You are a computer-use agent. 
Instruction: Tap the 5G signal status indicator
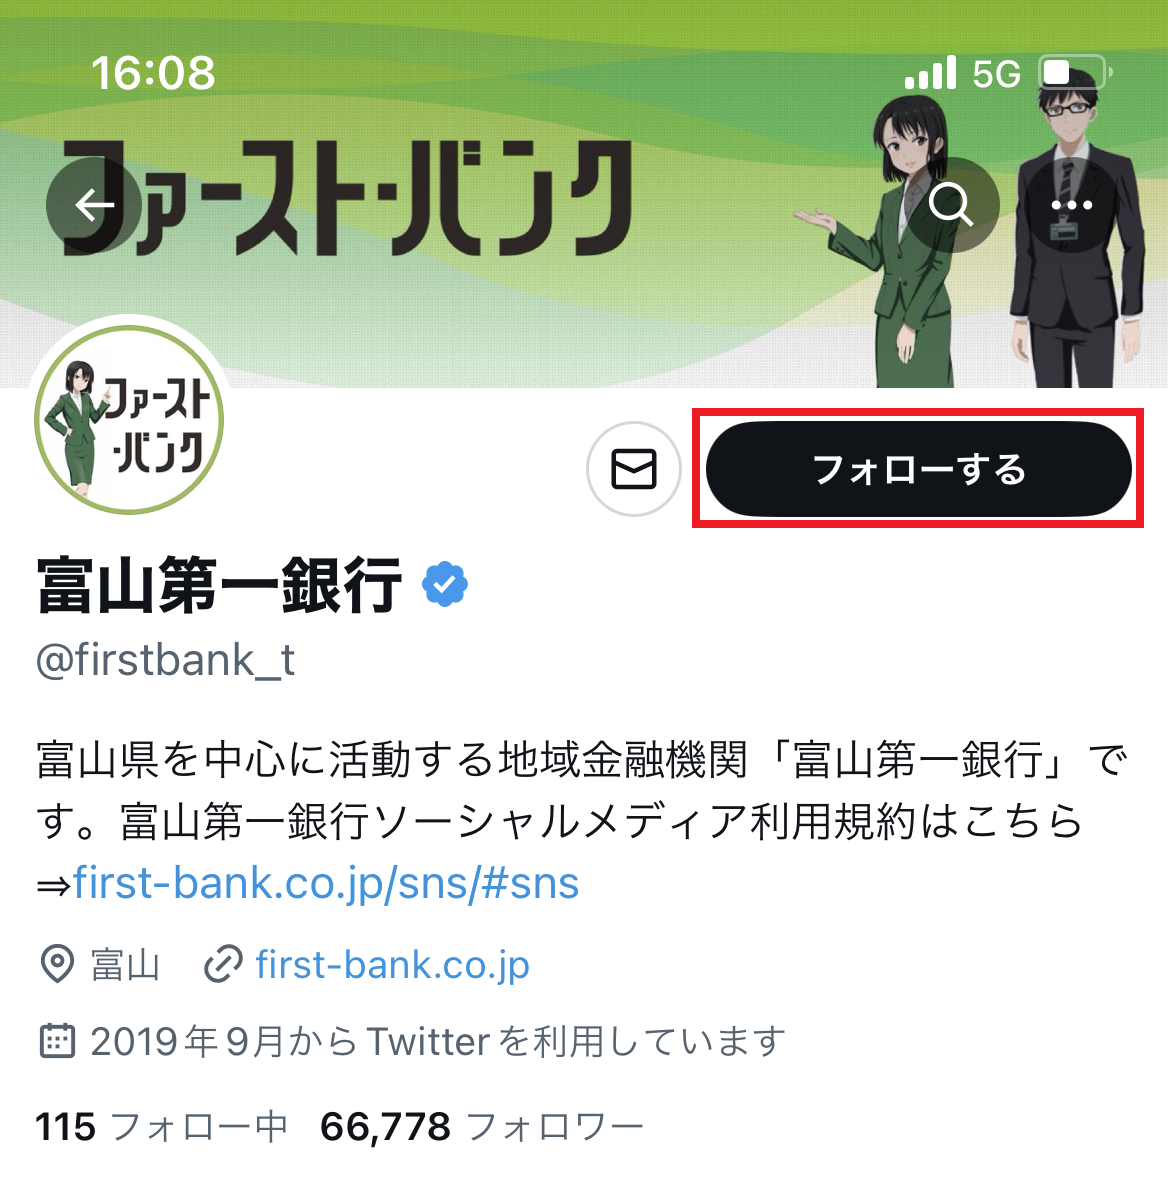click(x=996, y=74)
